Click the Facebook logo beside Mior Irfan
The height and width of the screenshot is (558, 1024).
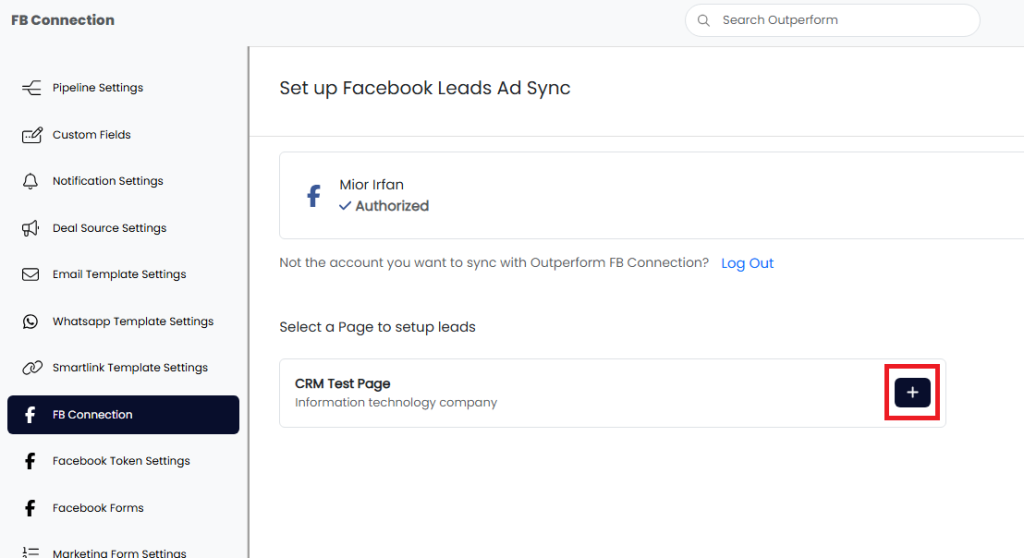[313, 195]
